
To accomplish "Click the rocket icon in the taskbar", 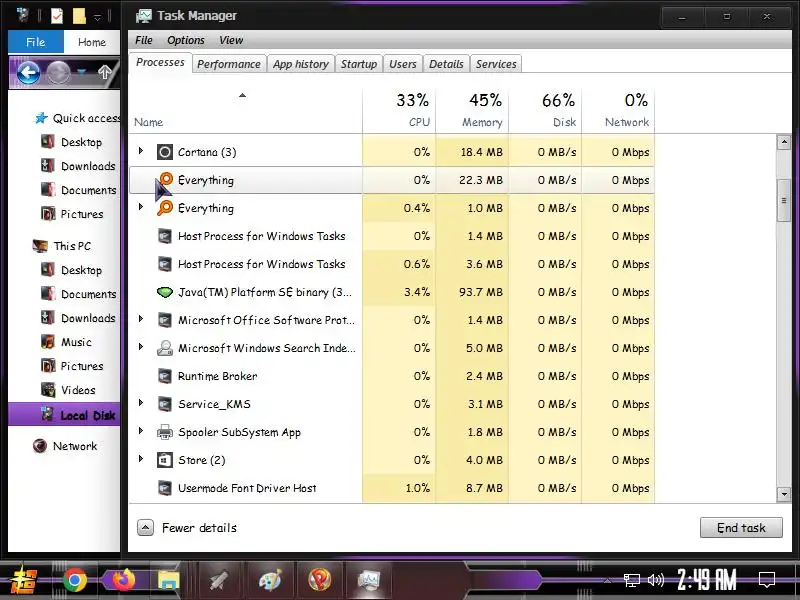I will 219,581.
